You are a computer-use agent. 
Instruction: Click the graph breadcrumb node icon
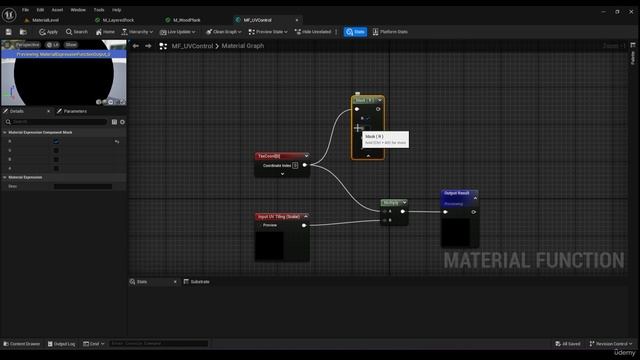click(x=163, y=46)
